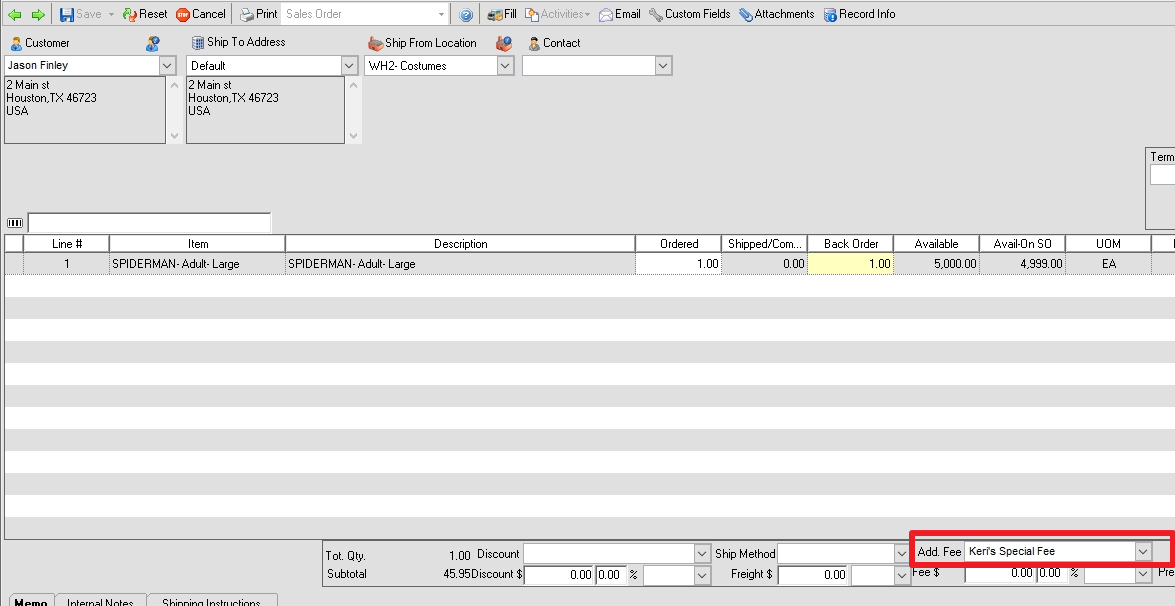Open the Sales Order print type dropdown

tap(441, 14)
